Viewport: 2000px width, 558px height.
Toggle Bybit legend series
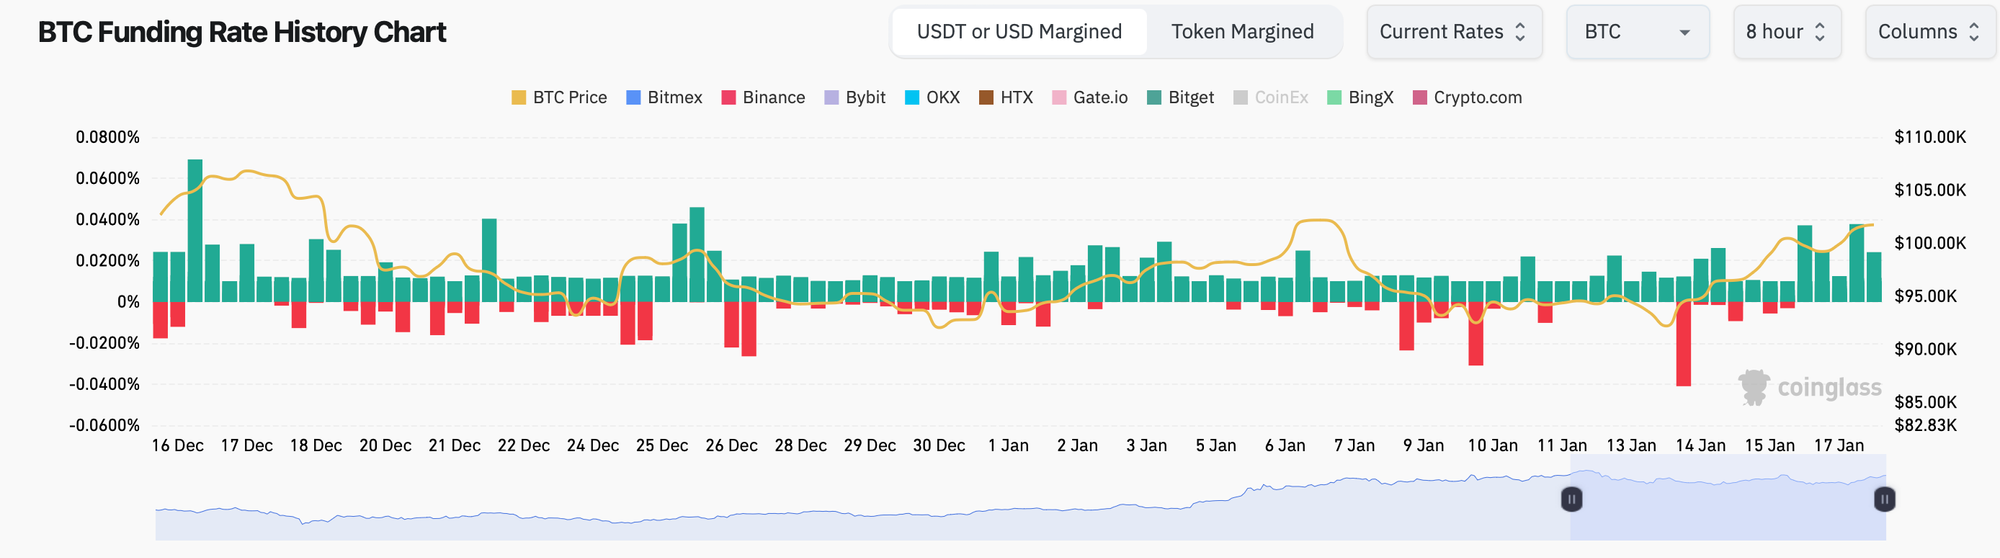(855, 97)
